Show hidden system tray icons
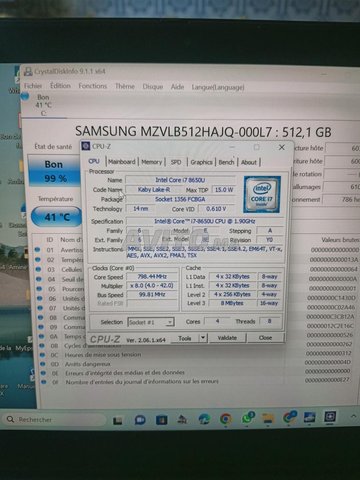The height and width of the screenshot is (480, 360). tap(353, 416)
